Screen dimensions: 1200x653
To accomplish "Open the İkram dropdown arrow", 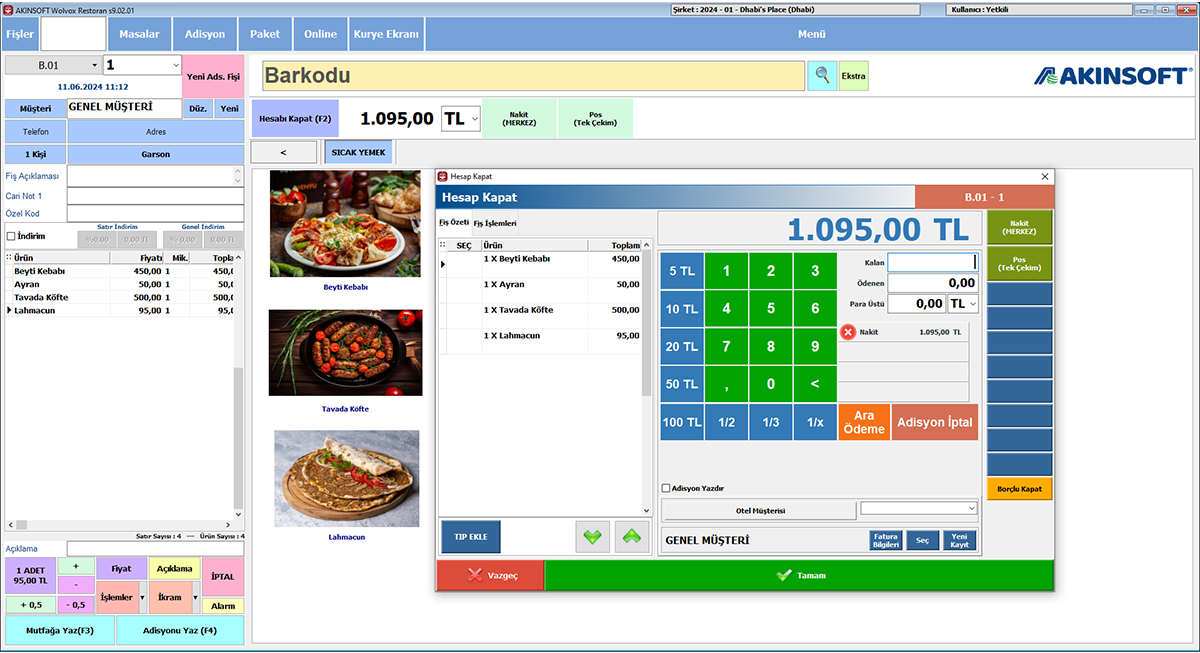I will tap(195, 597).
